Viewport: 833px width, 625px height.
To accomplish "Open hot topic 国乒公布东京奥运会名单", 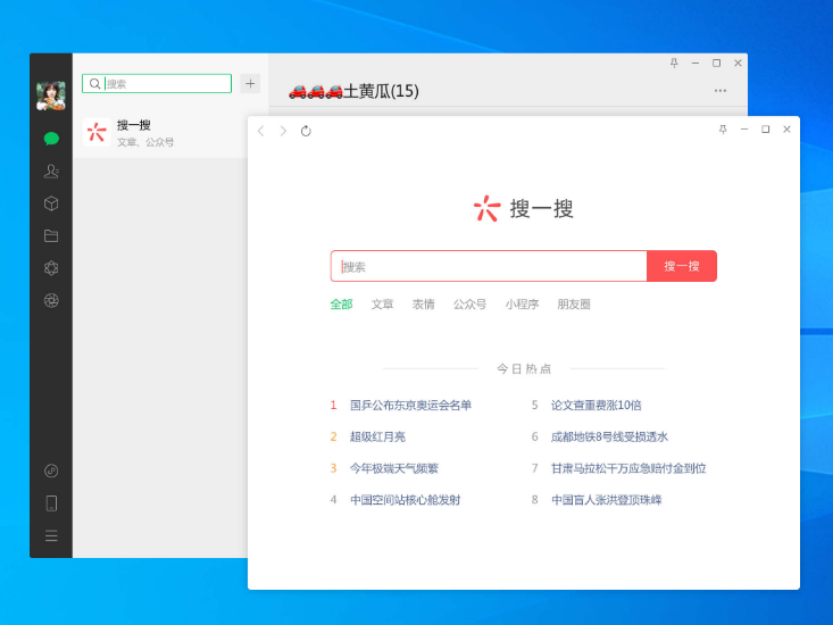I will 411,406.
